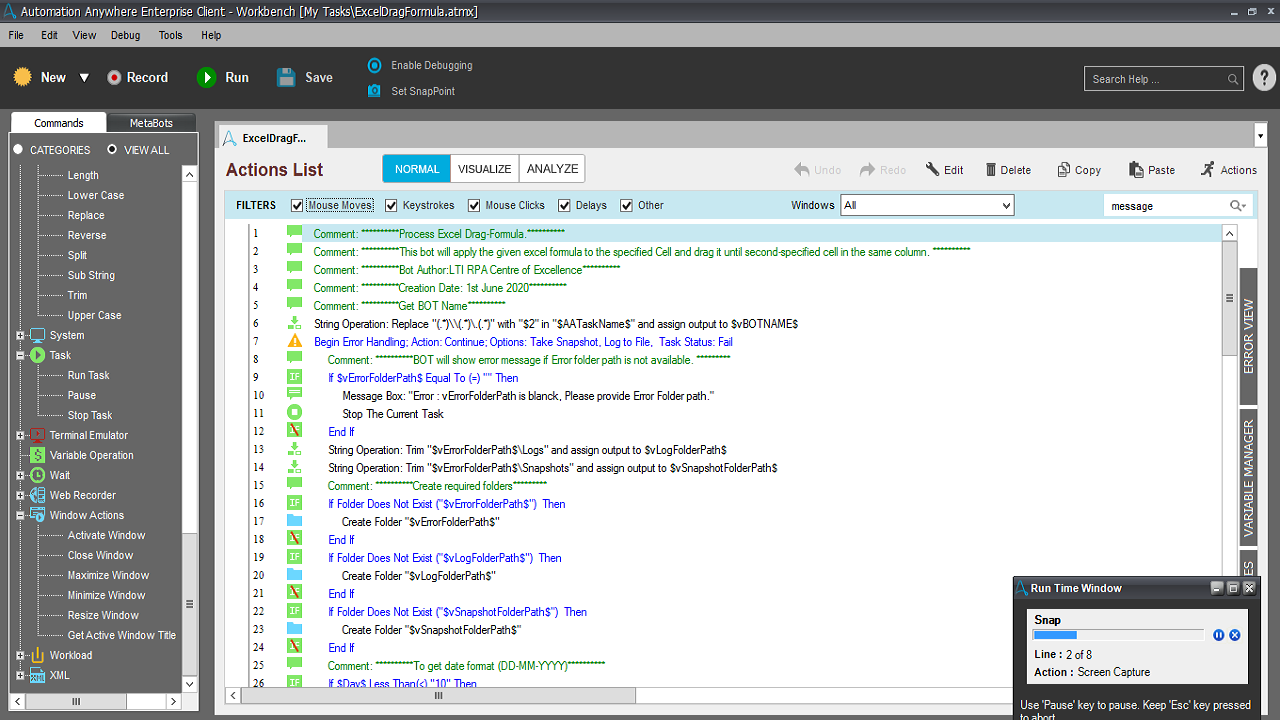Open the Actions toolbar button

1229,170
